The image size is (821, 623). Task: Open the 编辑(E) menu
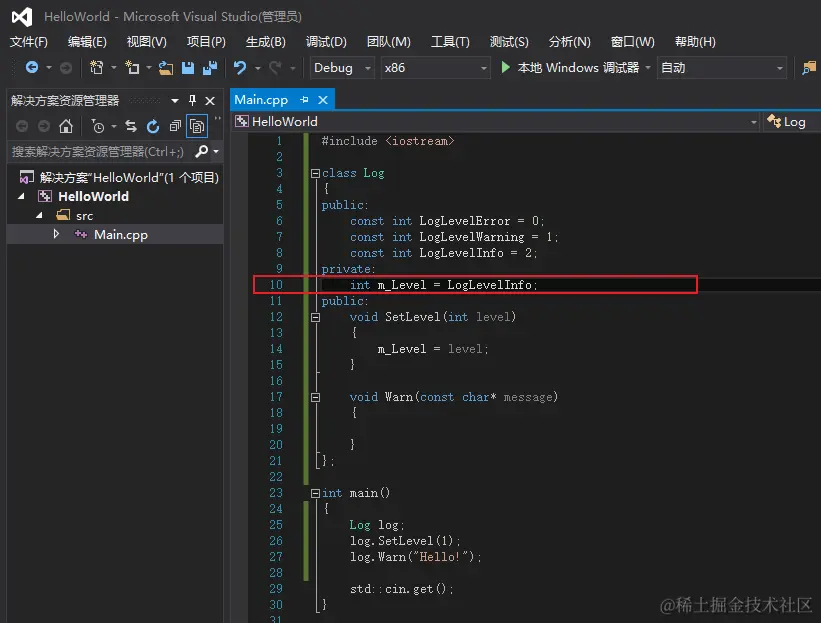pos(87,42)
